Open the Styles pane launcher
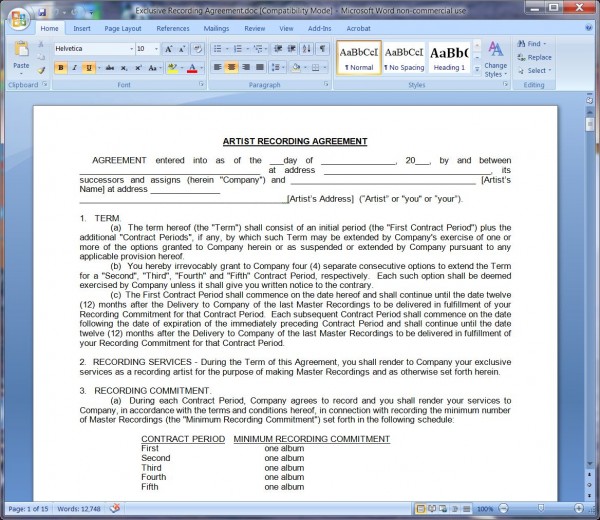The height and width of the screenshot is (520, 600). pos(505,84)
